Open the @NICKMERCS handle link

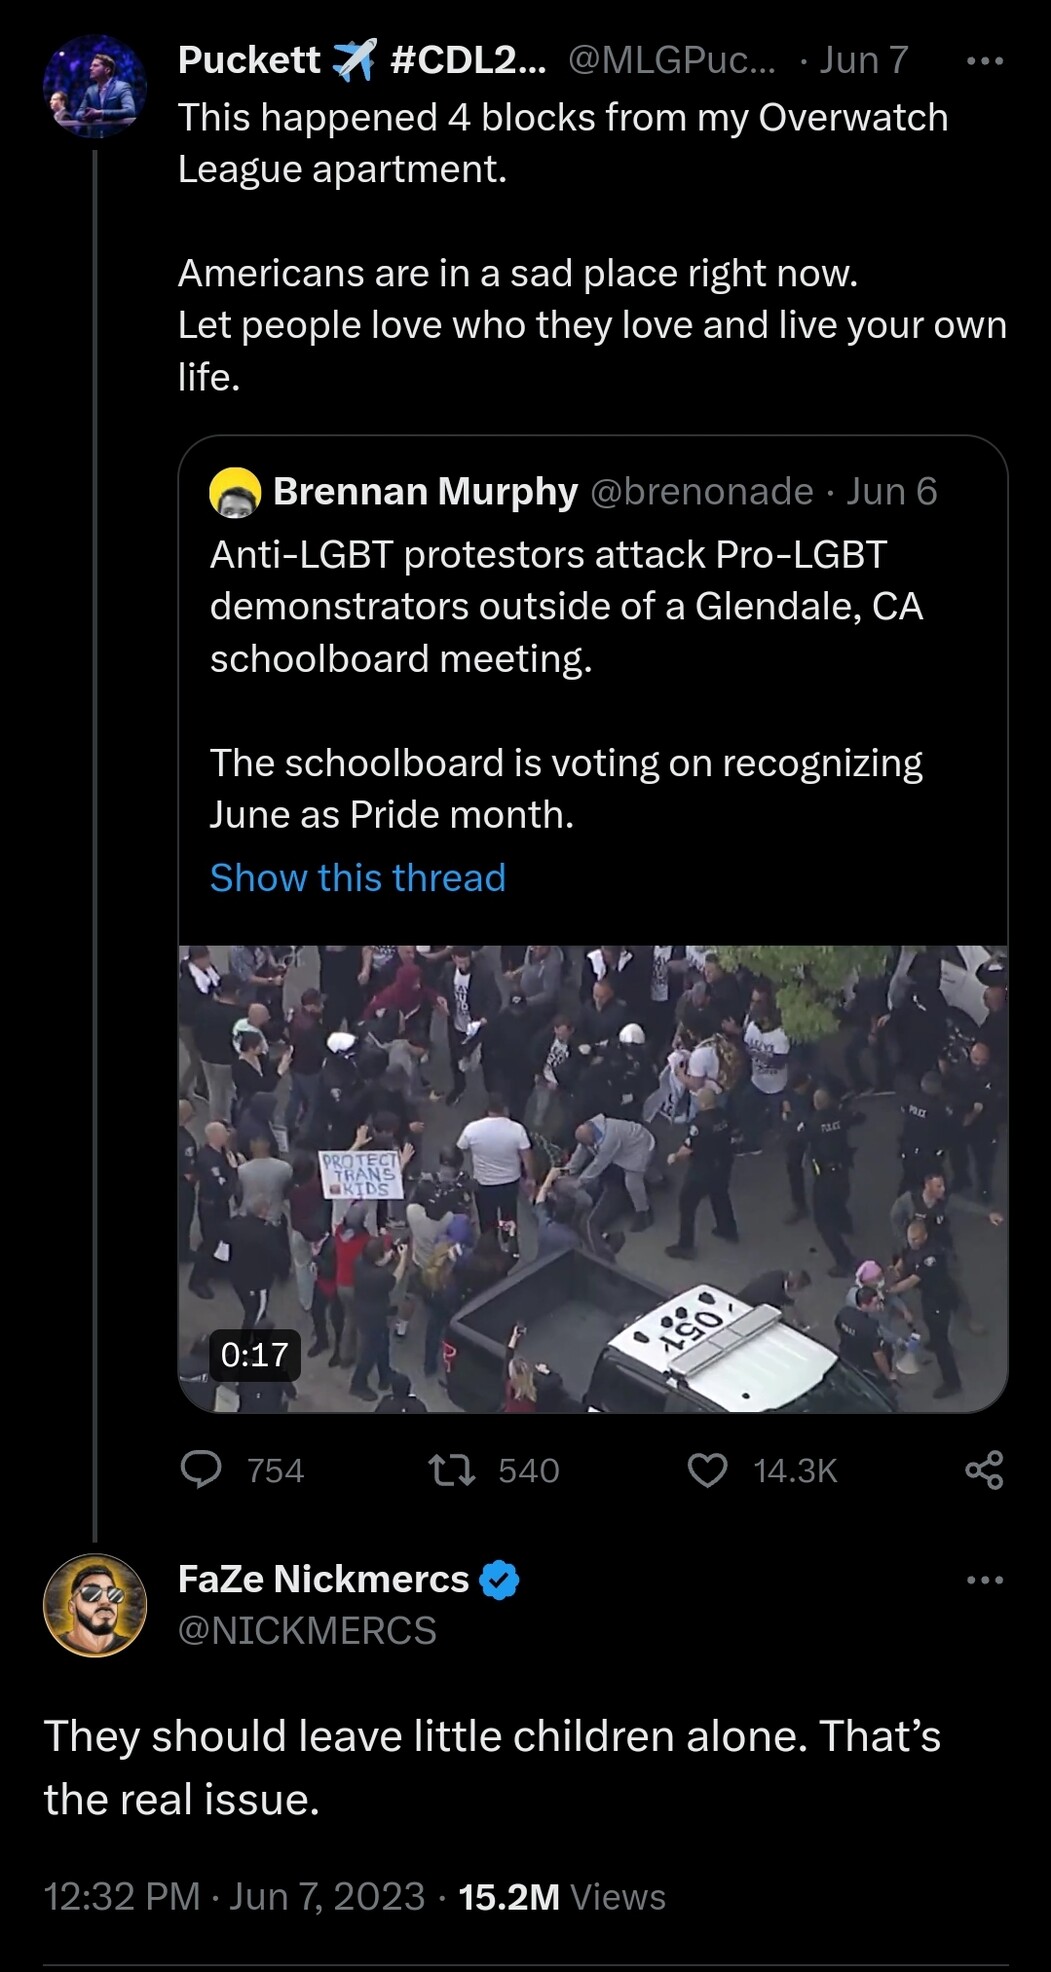tap(307, 1631)
